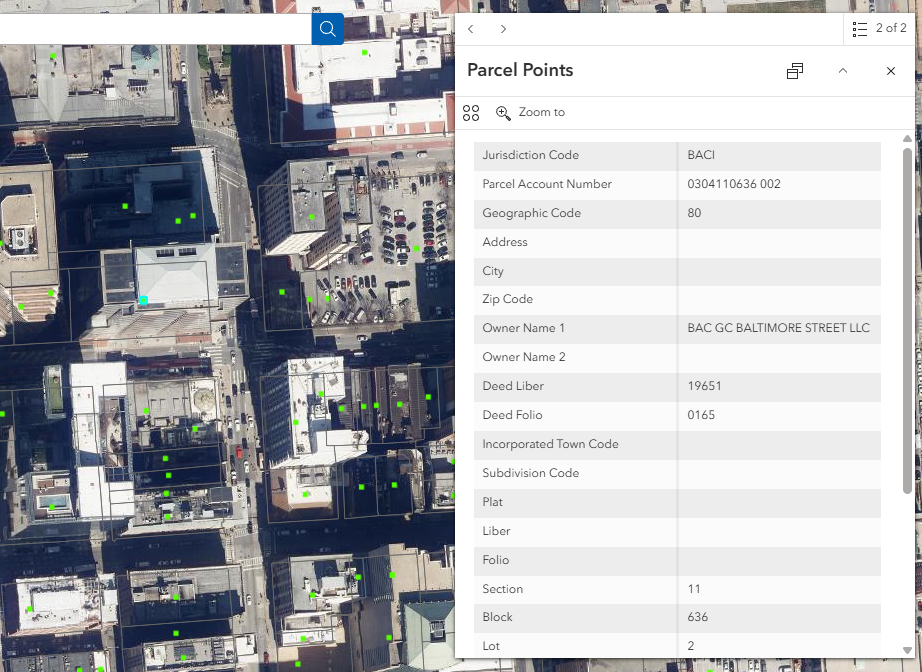Click the Parcel Points popup title
Viewport: 922px width, 672px height.
pos(520,70)
